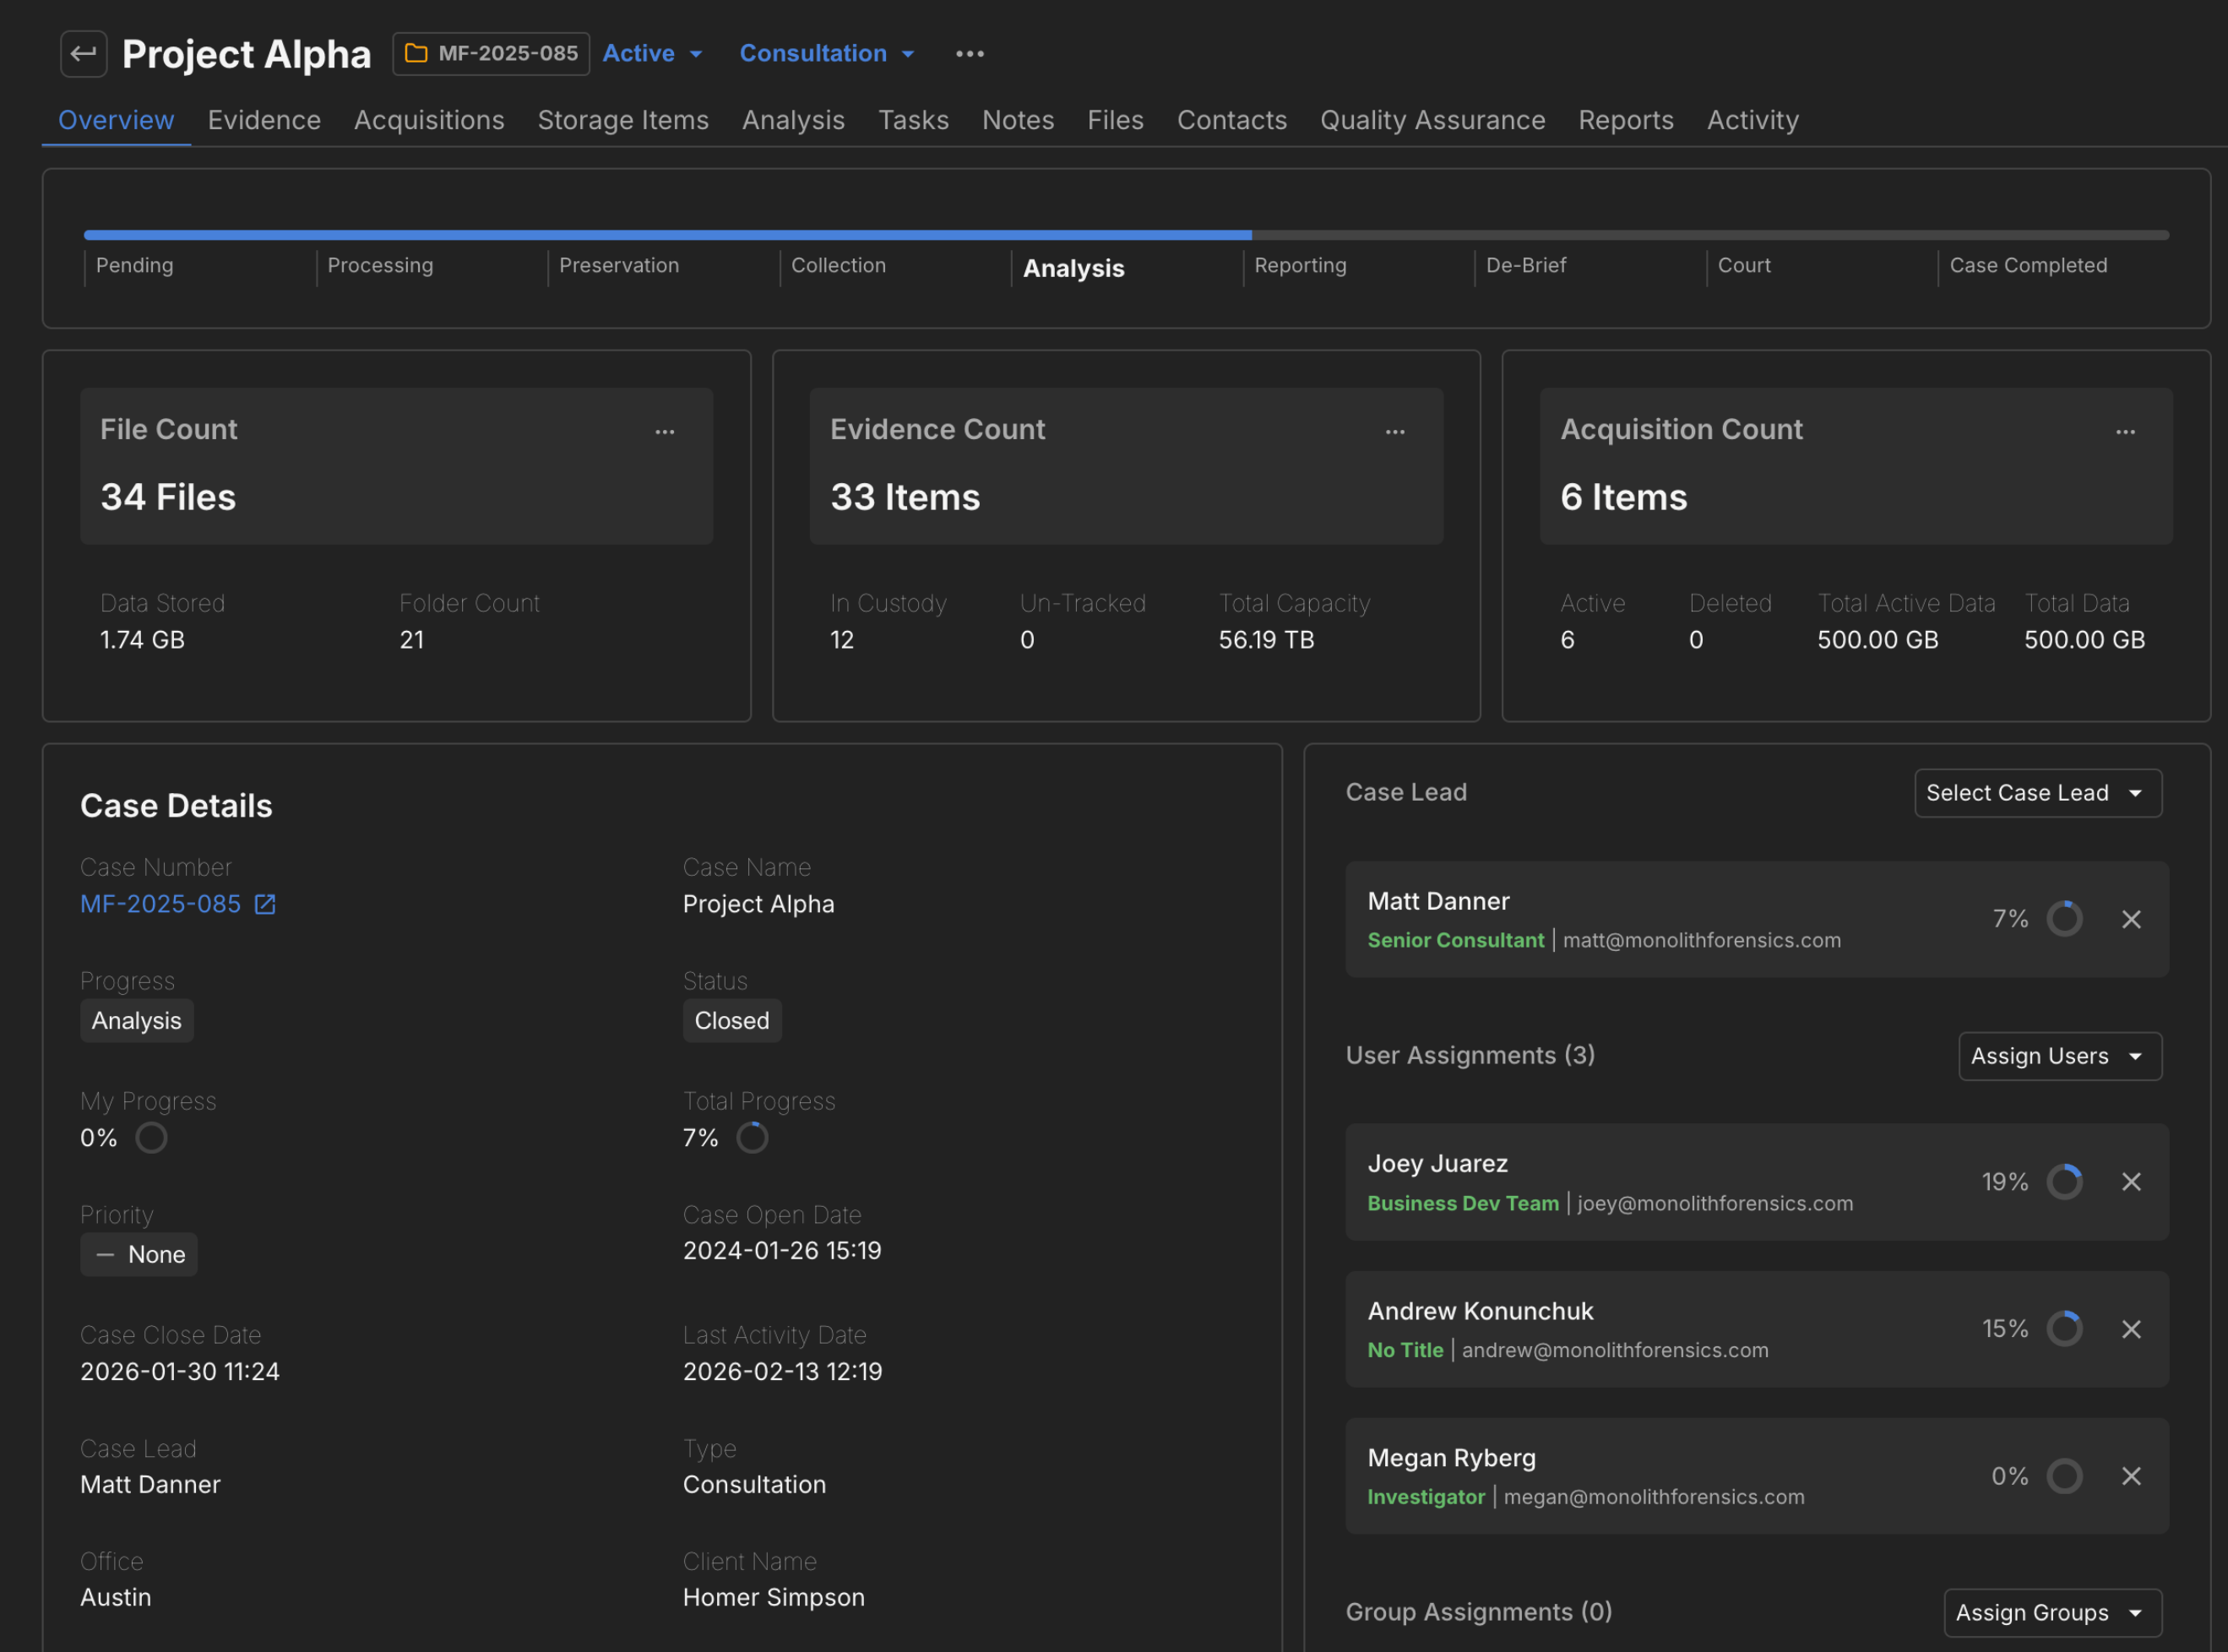Go to the Quality Assurance tab

coord(1432,120)
